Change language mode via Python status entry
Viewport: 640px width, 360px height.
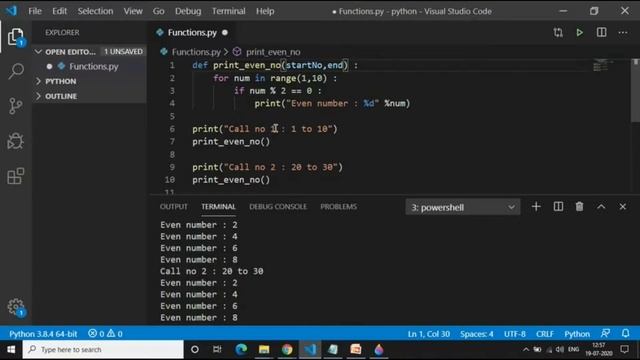(577, 334)
